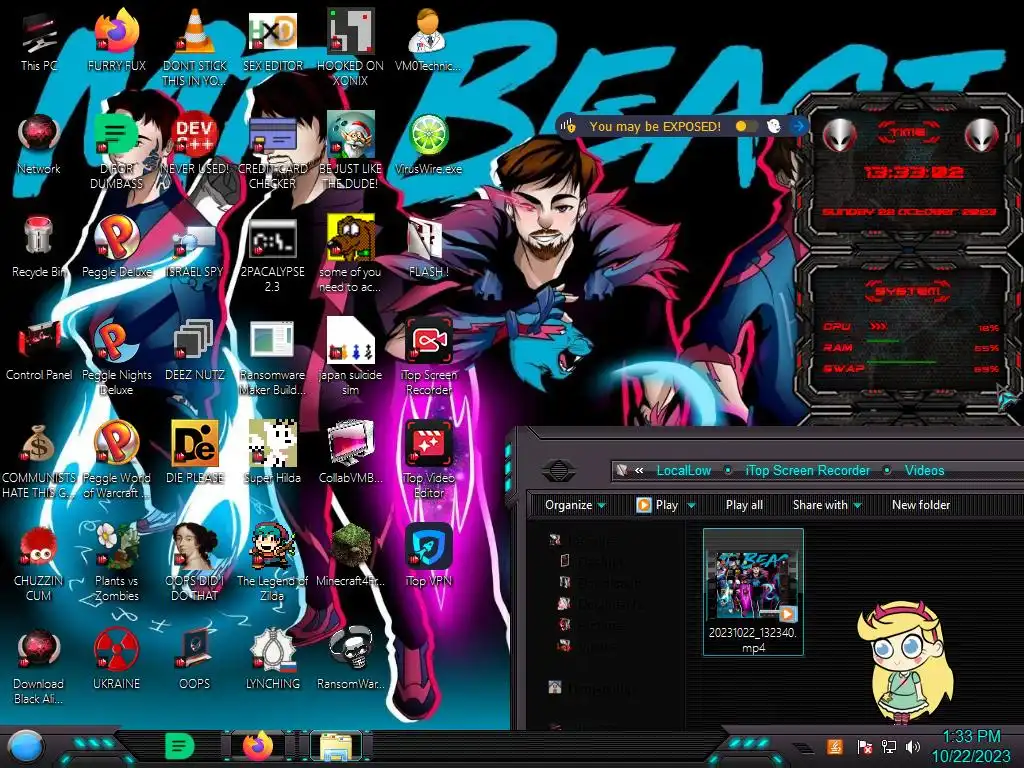The width and height of the screenshot is (1024, 768).
Task: Click the Play button in Explorer toolbar
Action: coord(657,505)
